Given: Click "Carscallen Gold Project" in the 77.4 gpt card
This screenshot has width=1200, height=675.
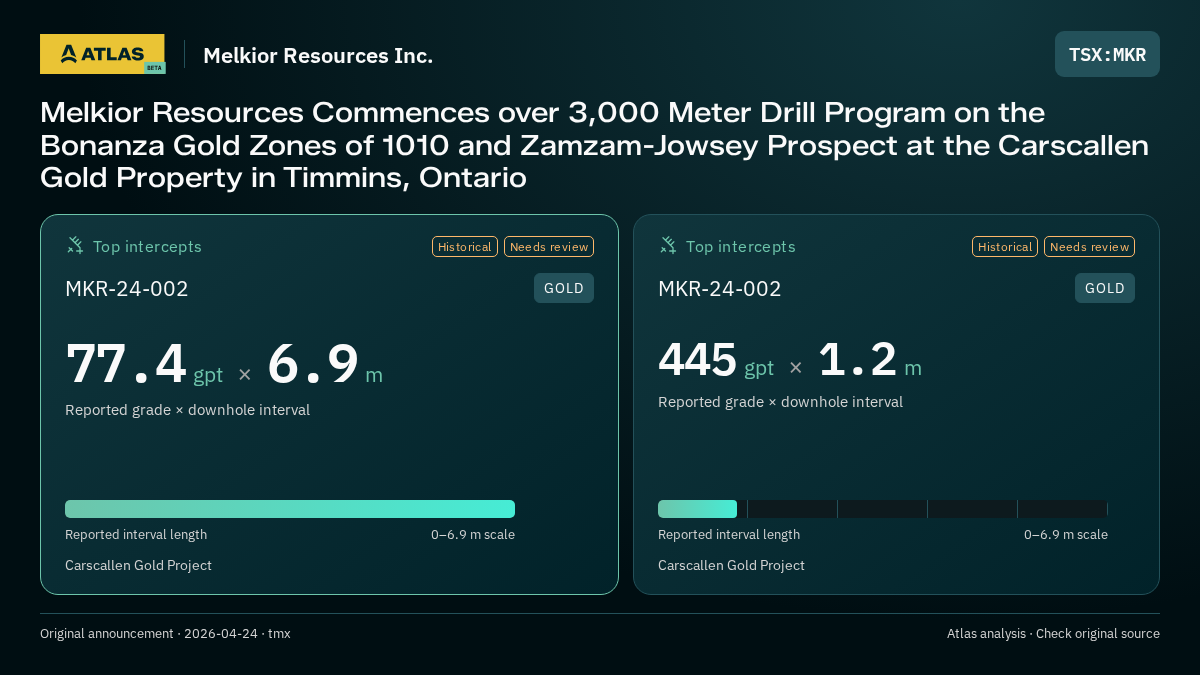Looking at the screenshot, I should coord(139,565).
